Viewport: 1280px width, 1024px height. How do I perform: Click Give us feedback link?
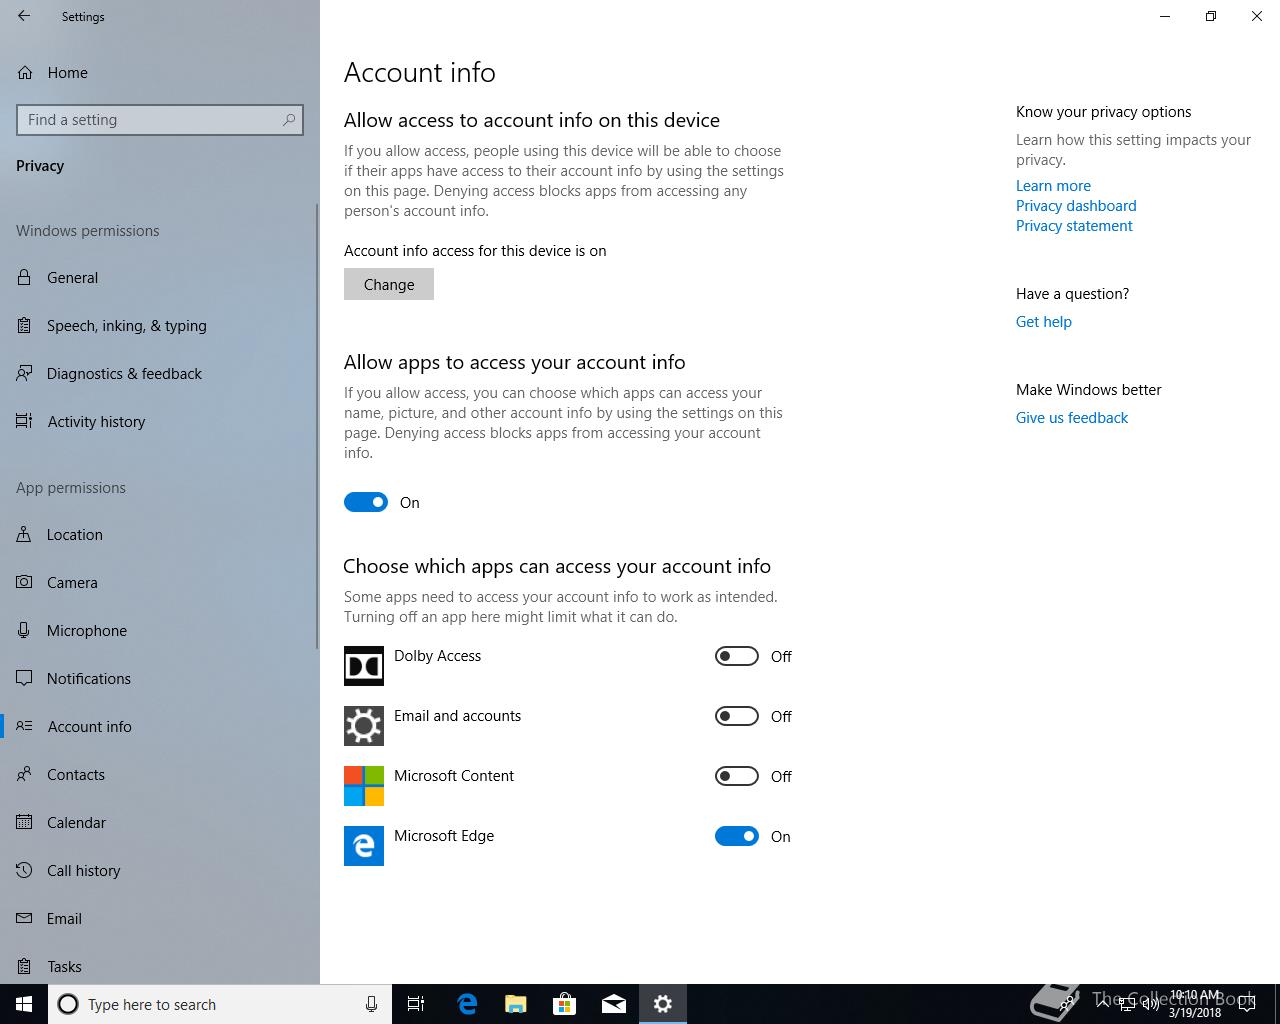point(1071,417)
